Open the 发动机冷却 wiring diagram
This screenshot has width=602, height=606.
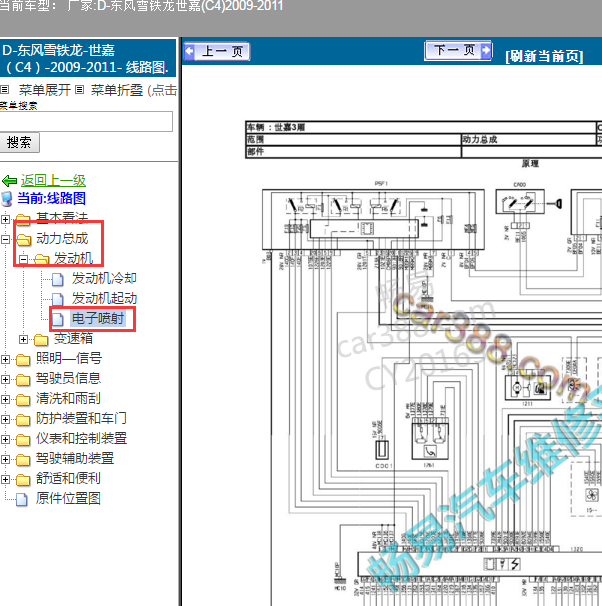[x=104, y=278]
